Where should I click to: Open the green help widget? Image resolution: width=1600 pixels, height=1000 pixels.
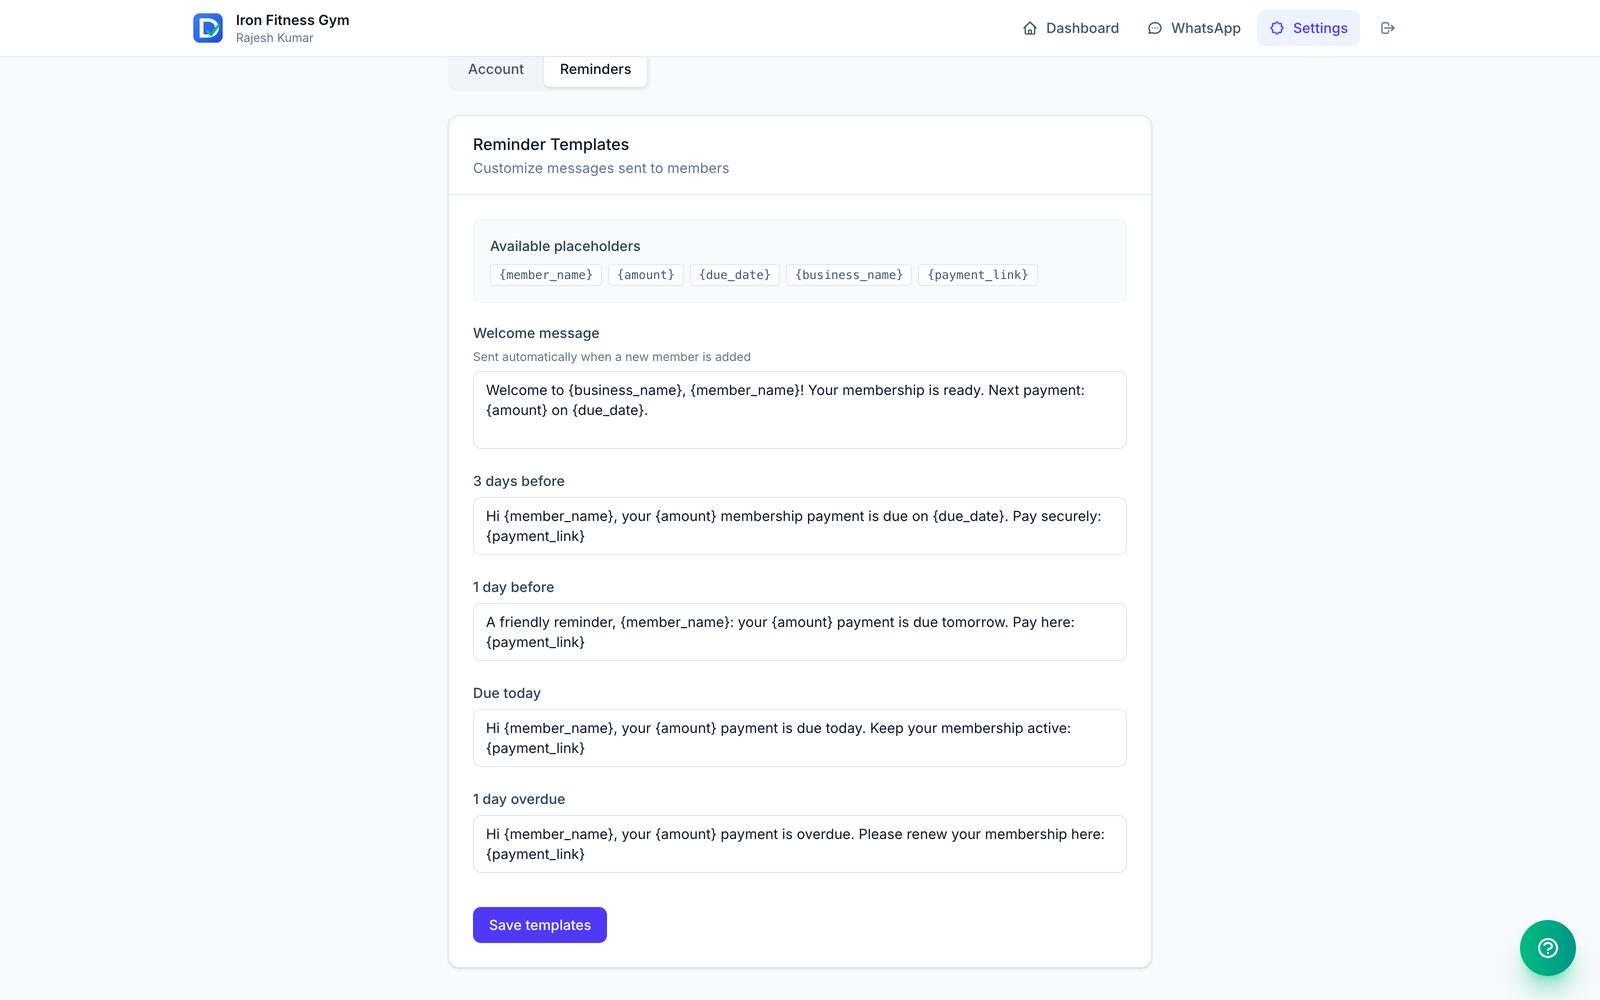[1548, 948]
